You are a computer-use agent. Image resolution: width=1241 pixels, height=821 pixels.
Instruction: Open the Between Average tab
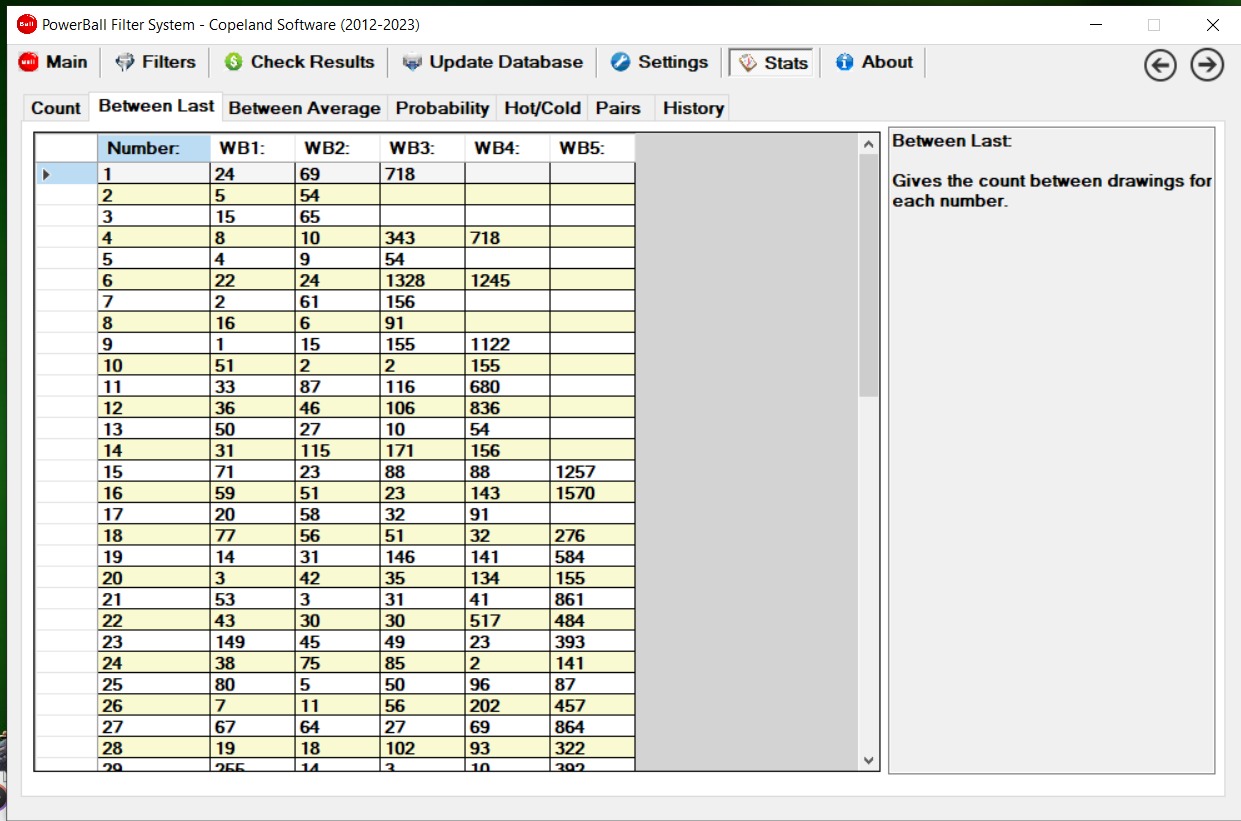pos(304,108)
